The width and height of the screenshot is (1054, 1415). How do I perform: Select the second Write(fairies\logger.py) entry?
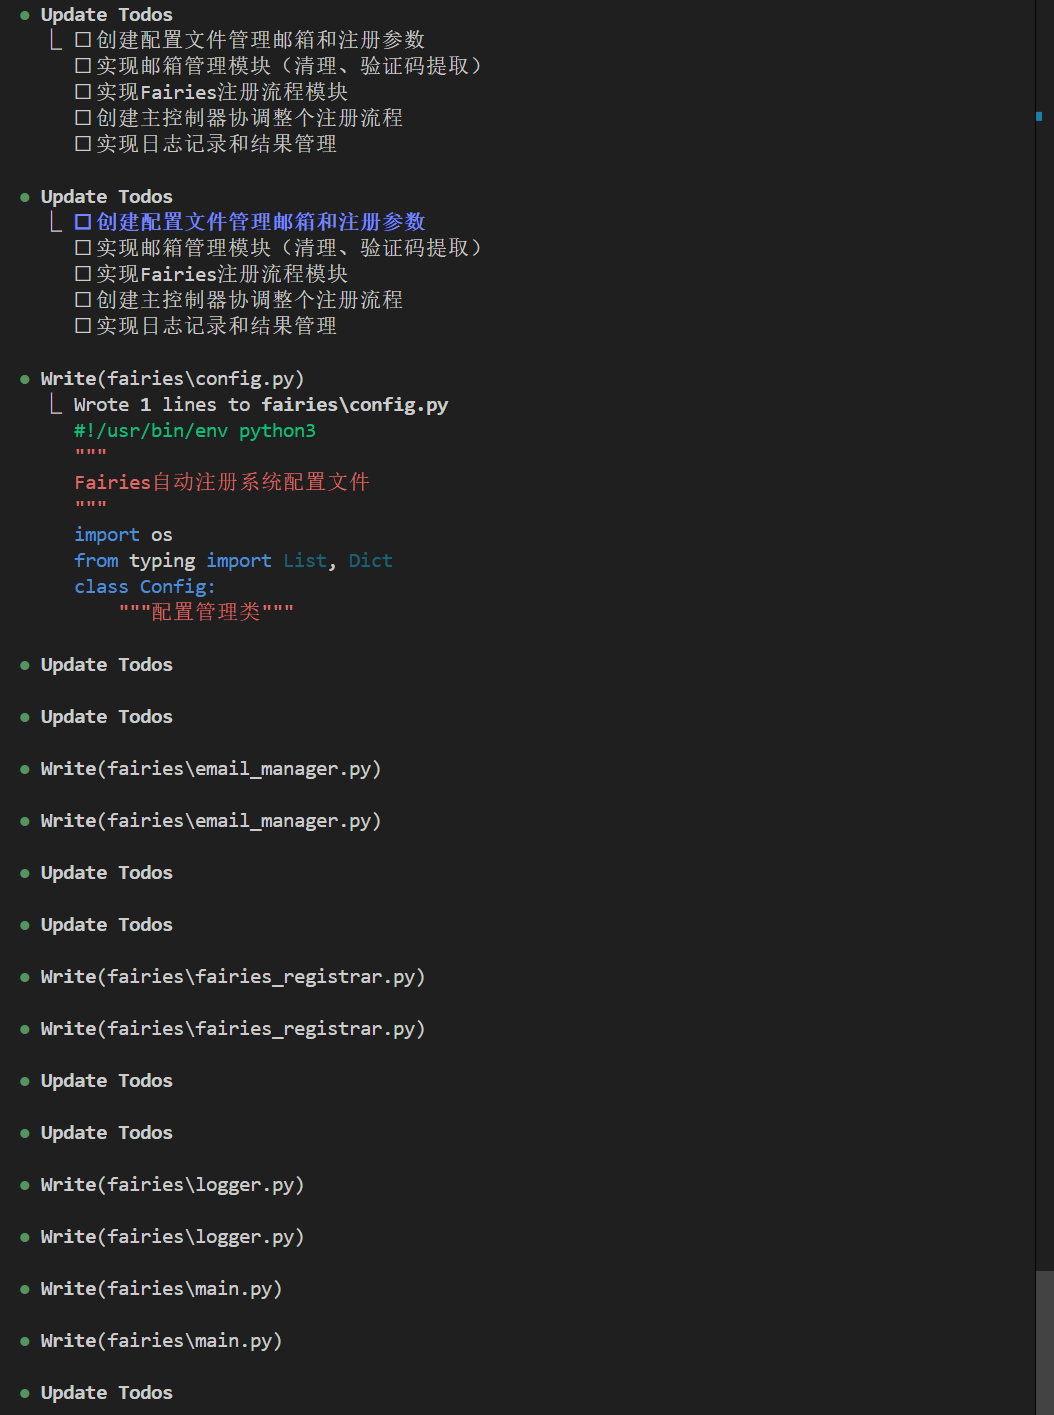172,1237
